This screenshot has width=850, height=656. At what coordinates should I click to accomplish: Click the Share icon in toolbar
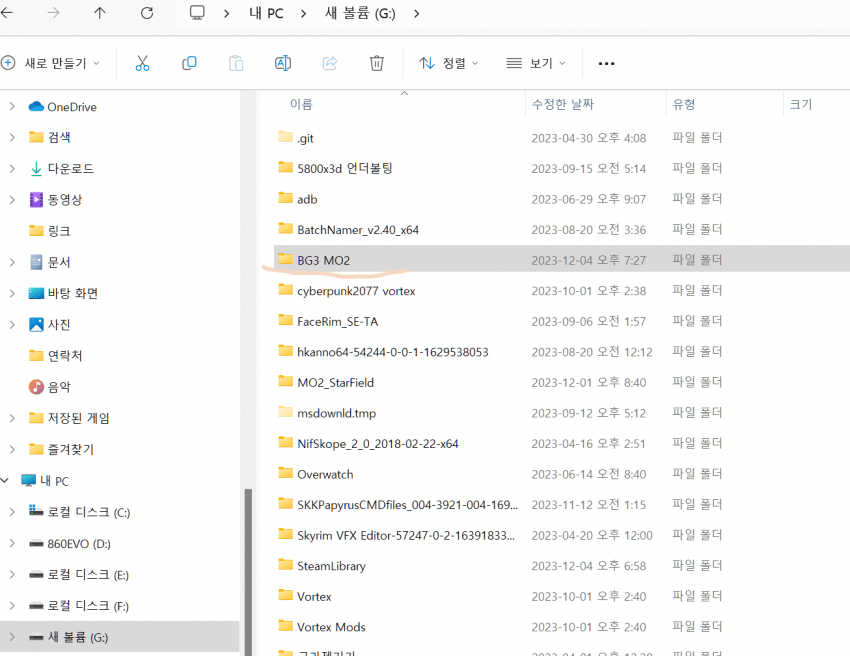point(330,63)
